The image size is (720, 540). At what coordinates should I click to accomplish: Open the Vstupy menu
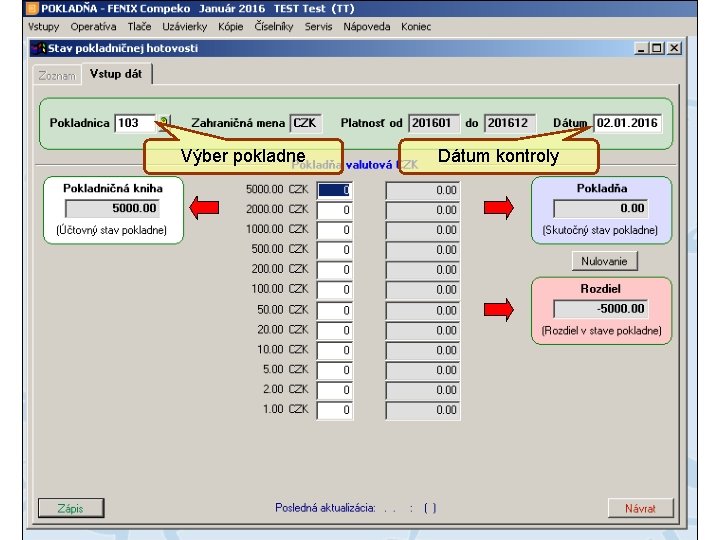44,27
